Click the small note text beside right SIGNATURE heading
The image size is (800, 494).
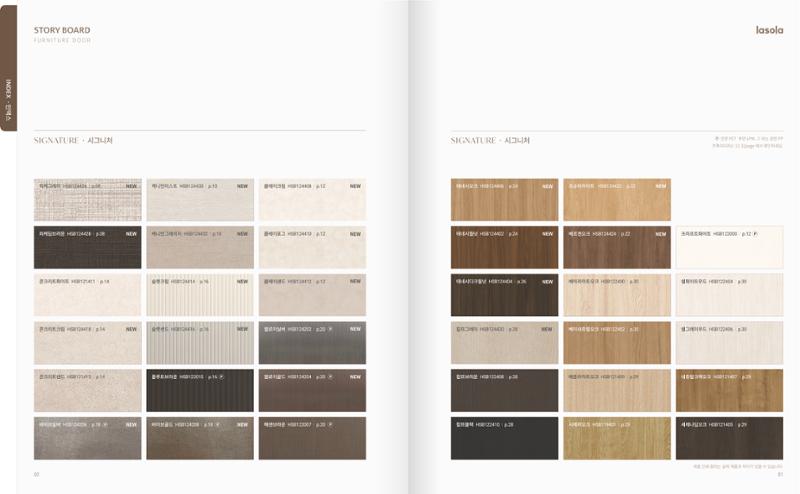click(747, 142)
